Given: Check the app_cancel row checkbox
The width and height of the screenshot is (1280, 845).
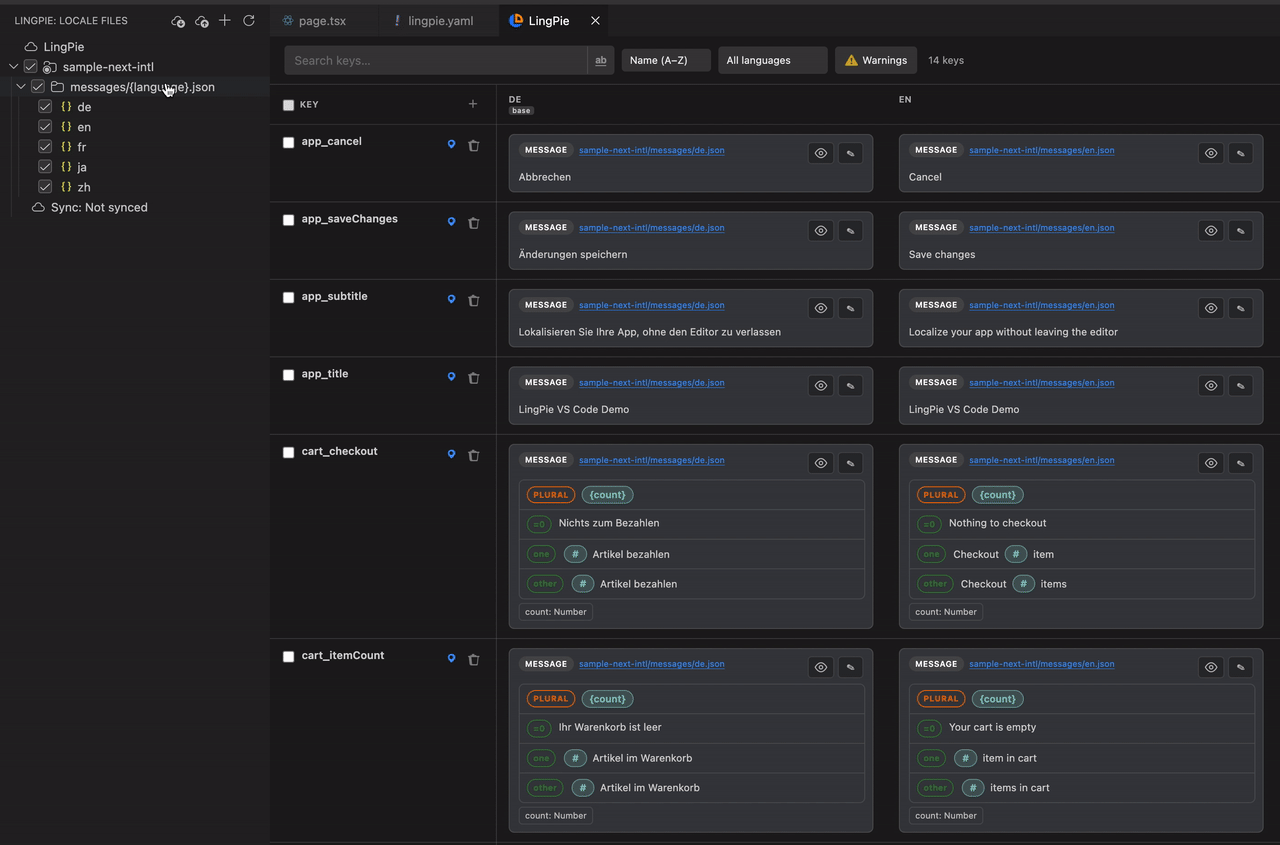Looking at the screenshot, I should (x=289, y=143).
